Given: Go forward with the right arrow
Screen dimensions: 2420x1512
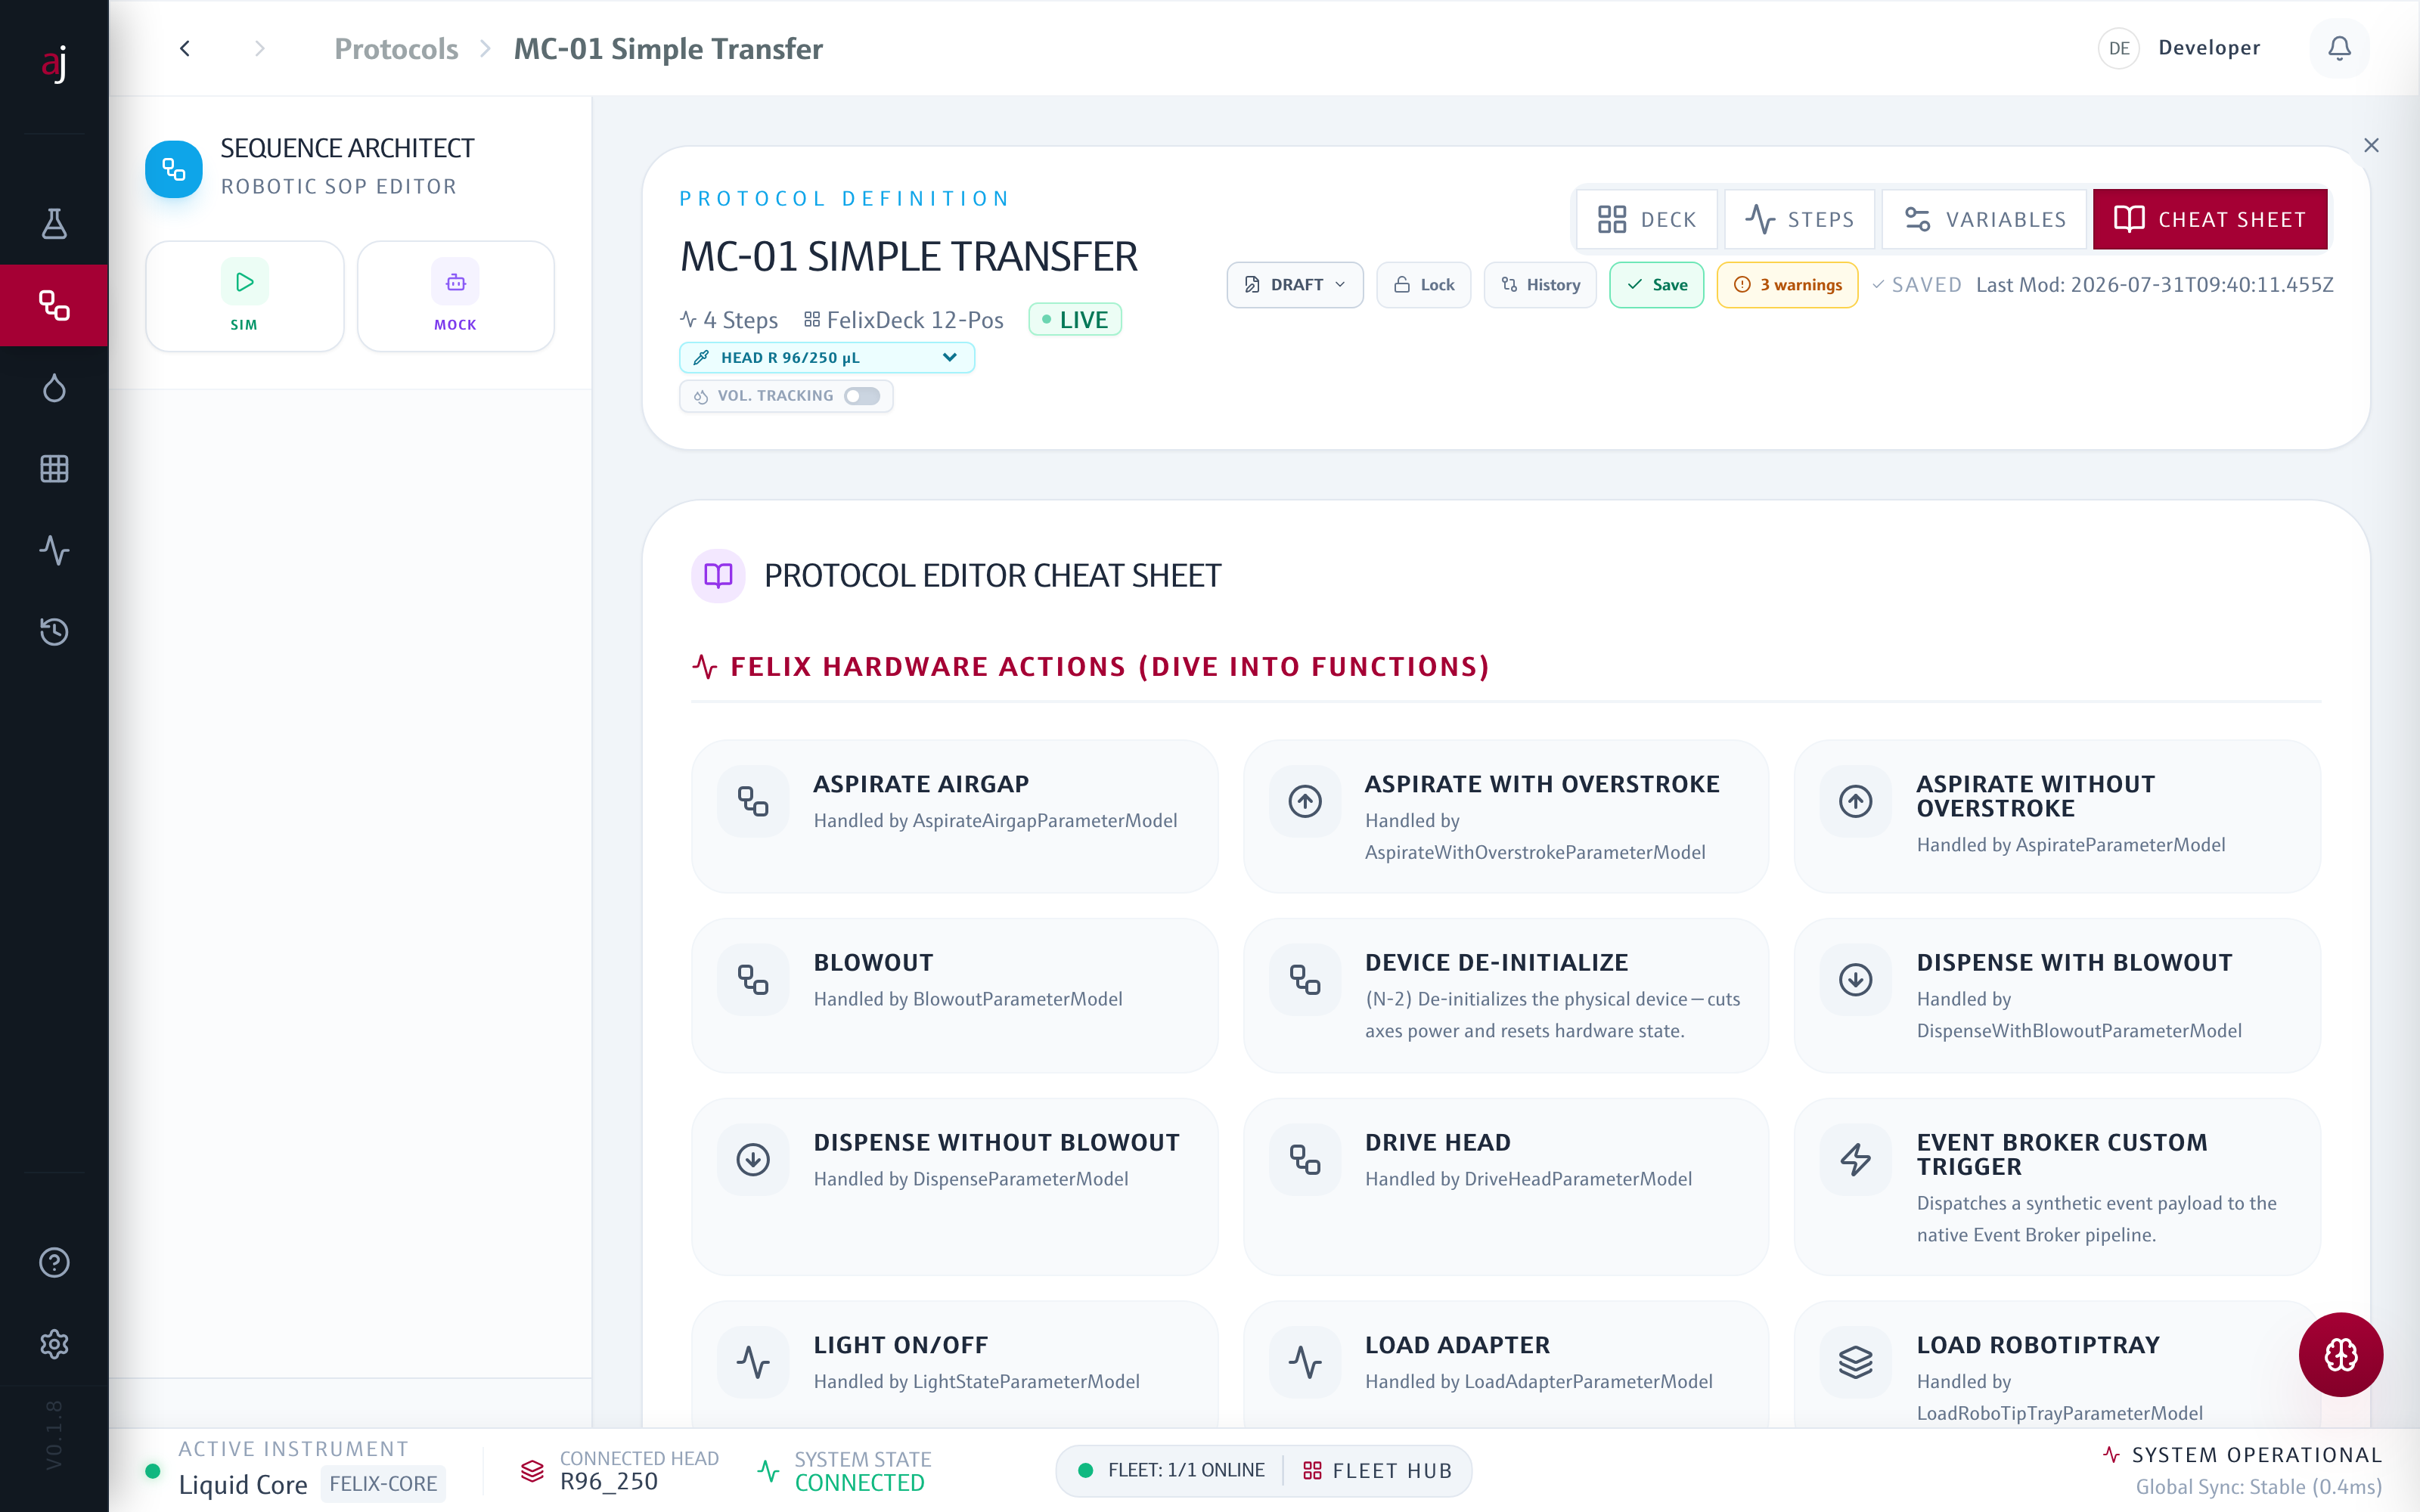Looking at the screenshot, I should (260, 48).
